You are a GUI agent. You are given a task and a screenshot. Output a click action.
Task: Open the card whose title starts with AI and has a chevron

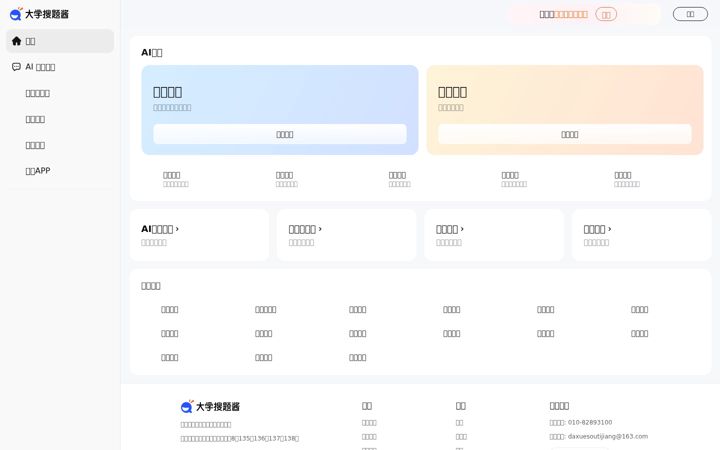pyautogui.click(x=199, y=235)
